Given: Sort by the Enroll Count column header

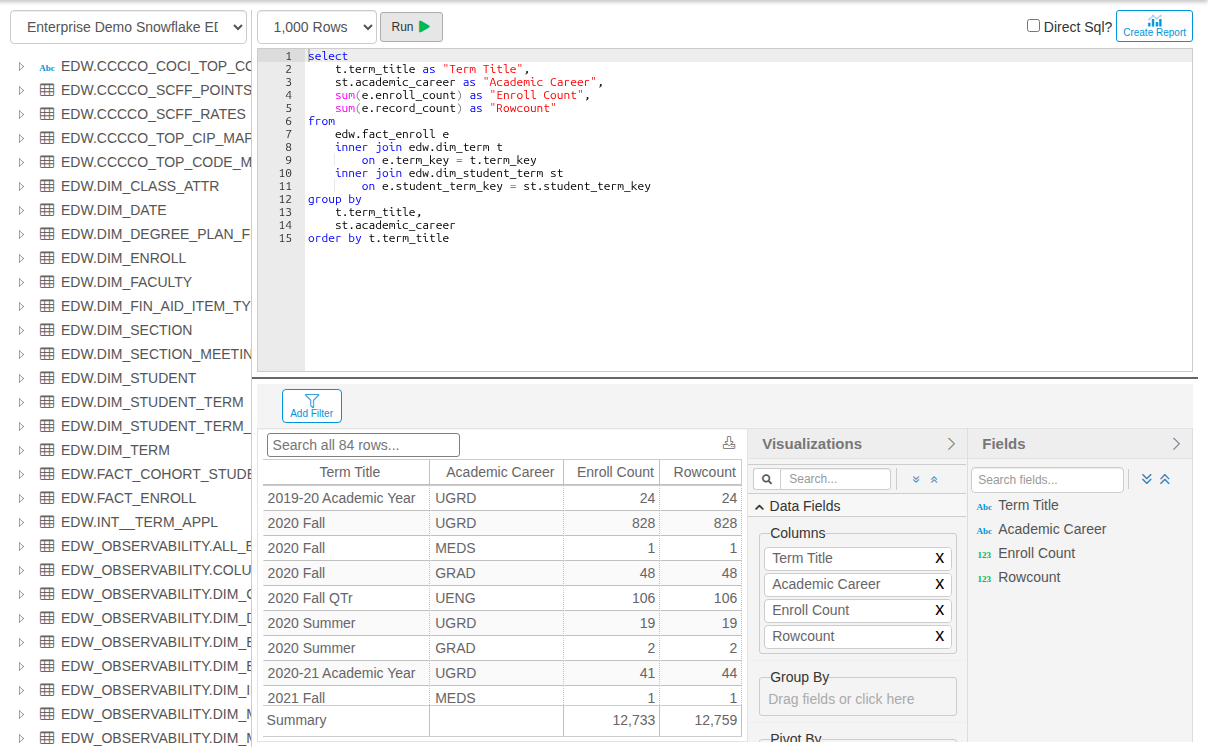Looking at the screenshot, I should [615, 472].
